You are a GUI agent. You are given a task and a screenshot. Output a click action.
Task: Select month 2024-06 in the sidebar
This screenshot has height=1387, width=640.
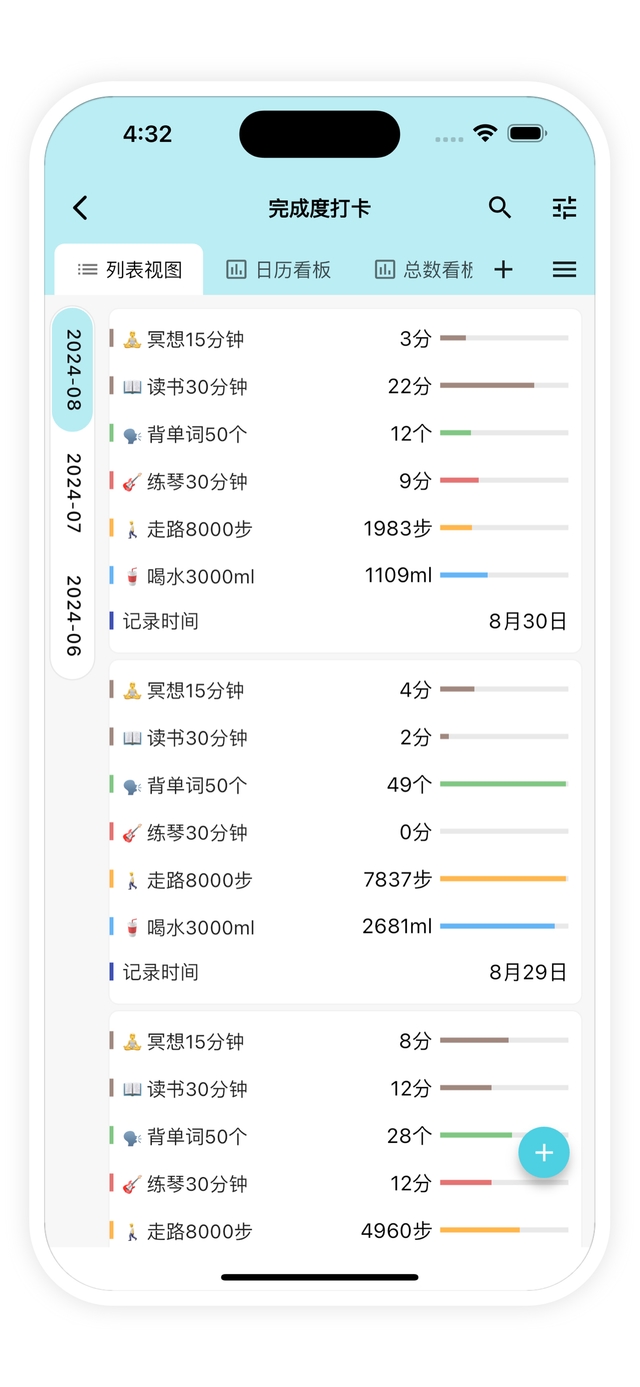tap(73, 616)
